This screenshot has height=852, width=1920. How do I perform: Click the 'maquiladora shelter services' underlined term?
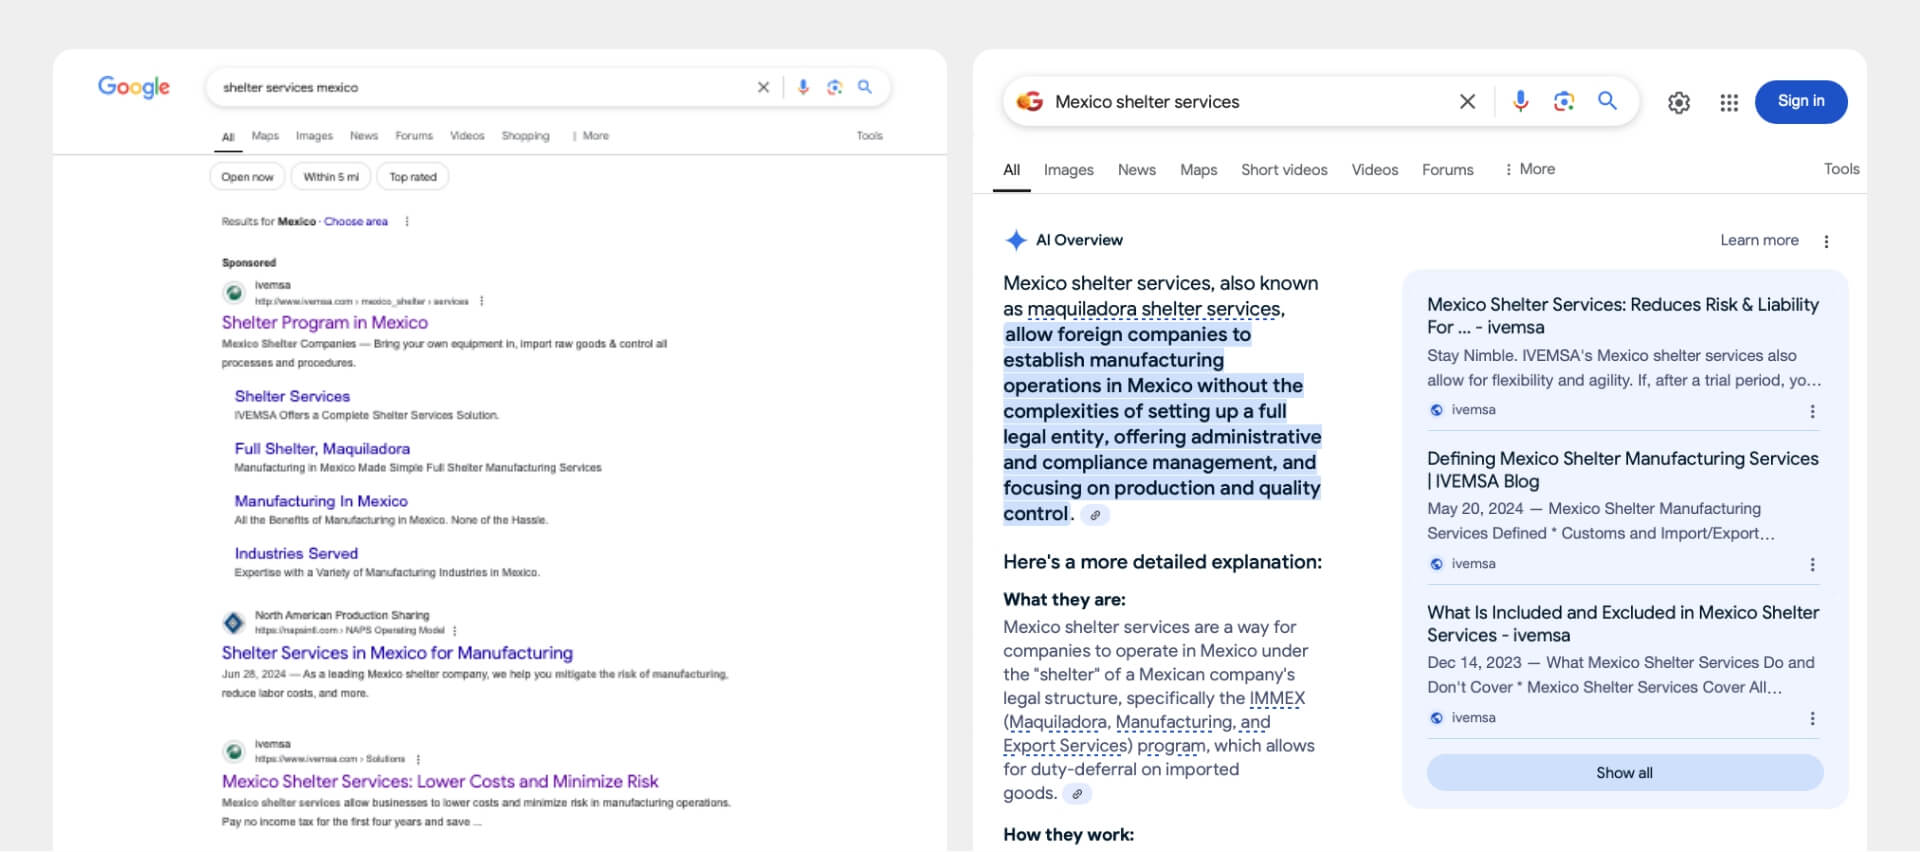[x=1154, y=309]
